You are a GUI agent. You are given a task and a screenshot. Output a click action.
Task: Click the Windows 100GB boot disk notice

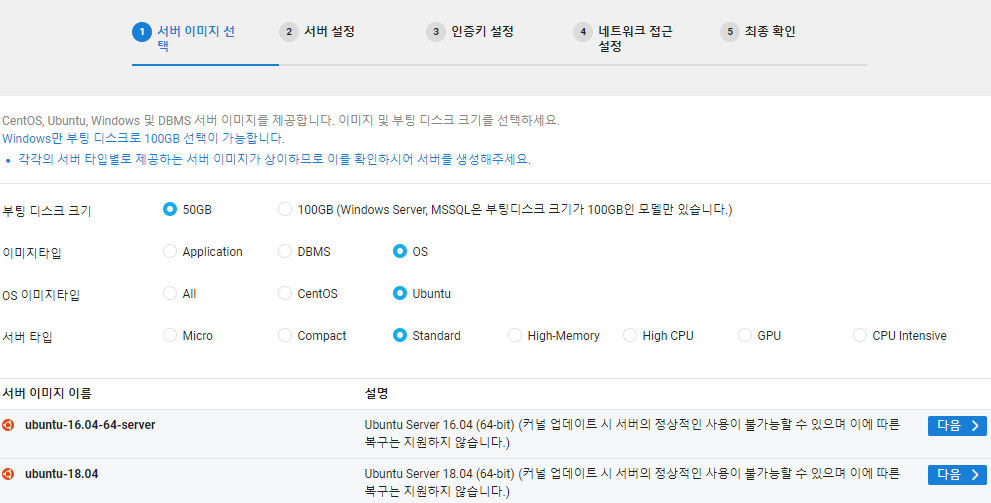[x=143, y=138]
